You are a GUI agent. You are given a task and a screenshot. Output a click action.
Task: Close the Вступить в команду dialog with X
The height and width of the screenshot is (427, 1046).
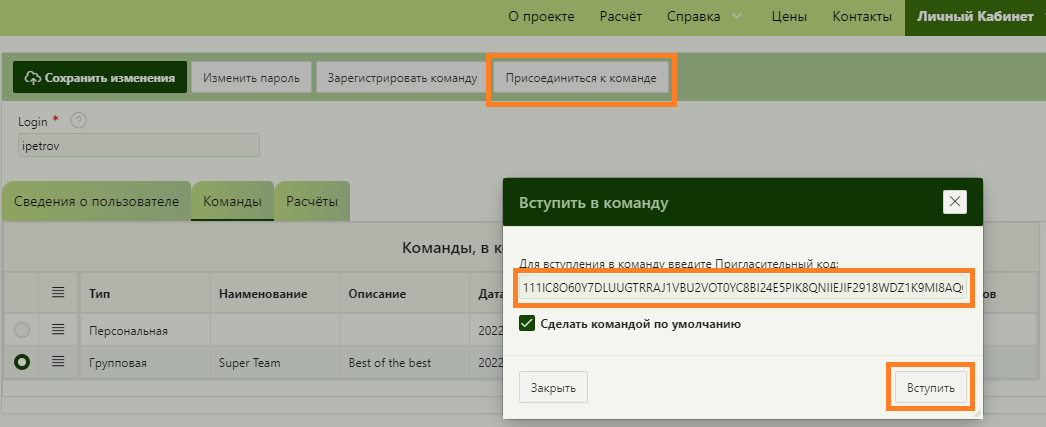(955, 202)
